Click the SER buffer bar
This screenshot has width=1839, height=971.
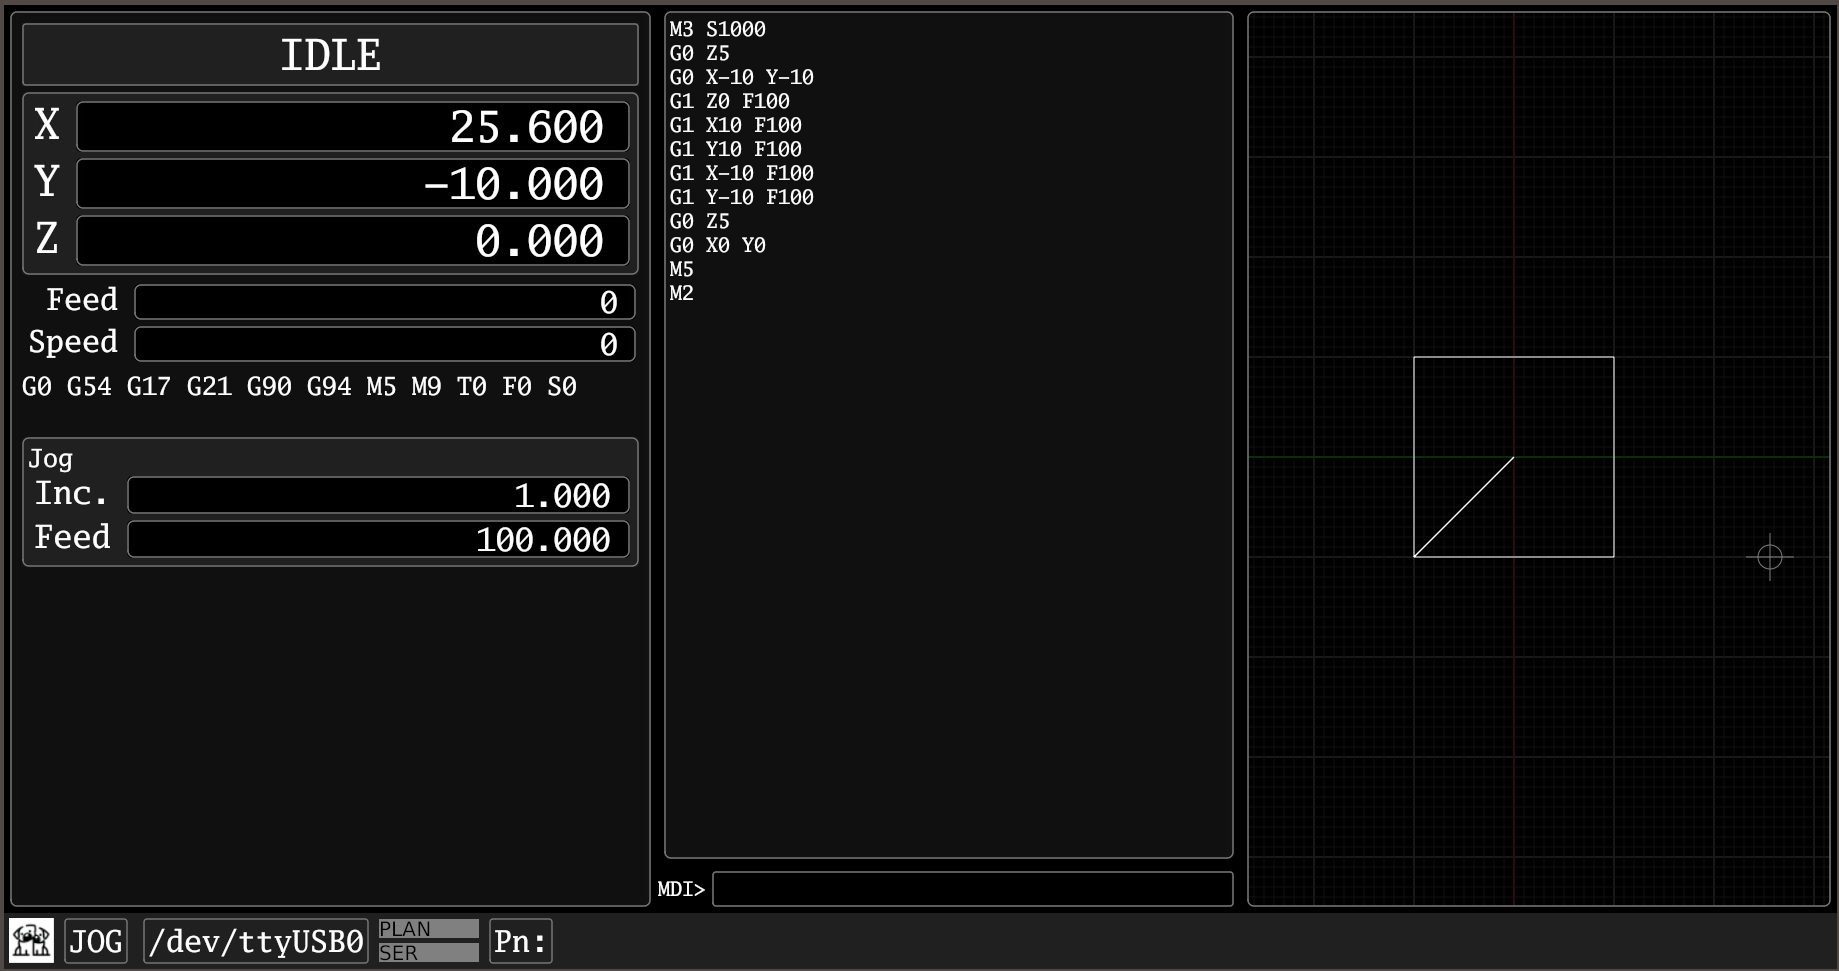(428, 953)
